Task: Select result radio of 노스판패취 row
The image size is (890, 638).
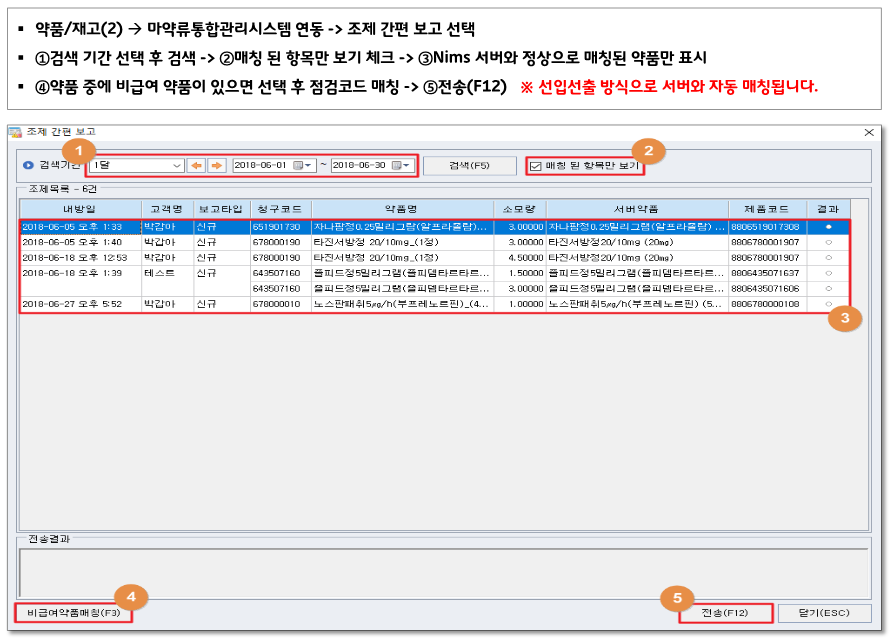Action: (828, 304)
